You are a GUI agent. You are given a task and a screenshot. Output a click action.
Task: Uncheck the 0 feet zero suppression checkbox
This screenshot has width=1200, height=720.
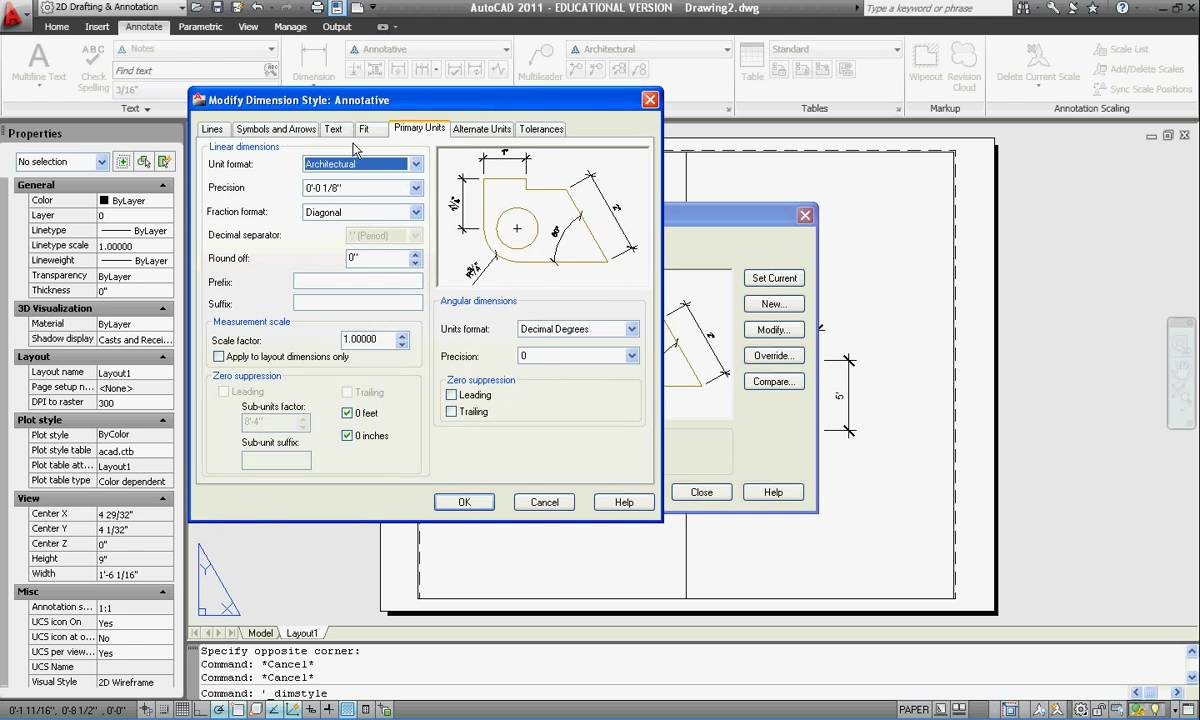(x=347, y=413)
